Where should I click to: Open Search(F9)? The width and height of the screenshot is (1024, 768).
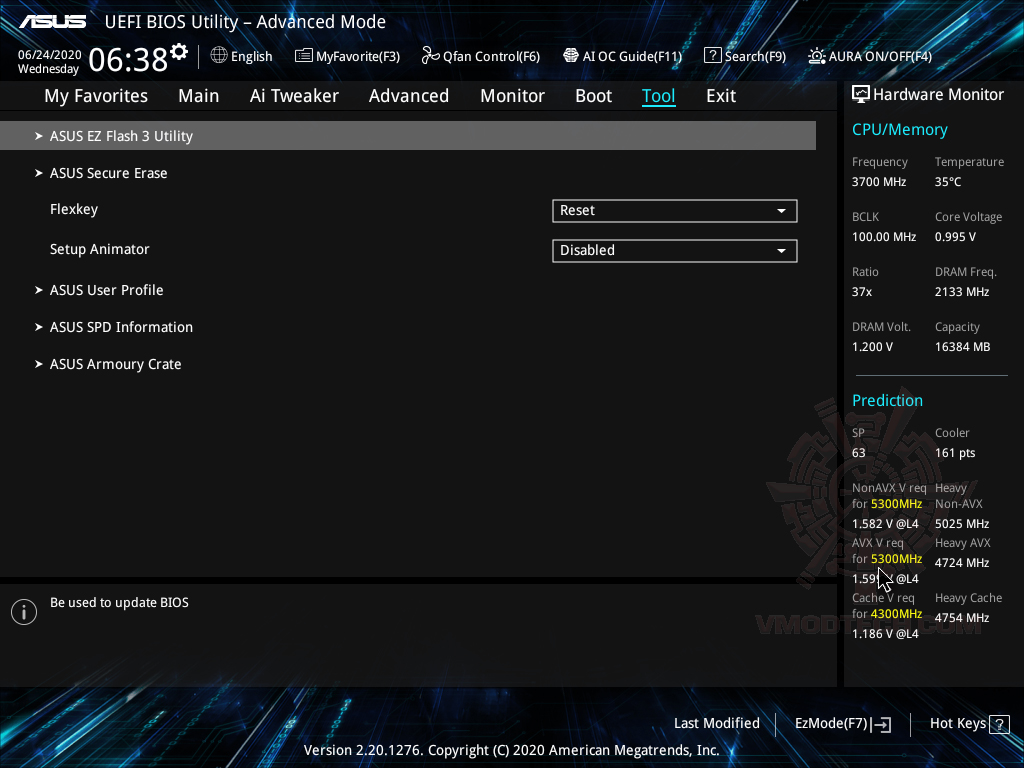745,56
